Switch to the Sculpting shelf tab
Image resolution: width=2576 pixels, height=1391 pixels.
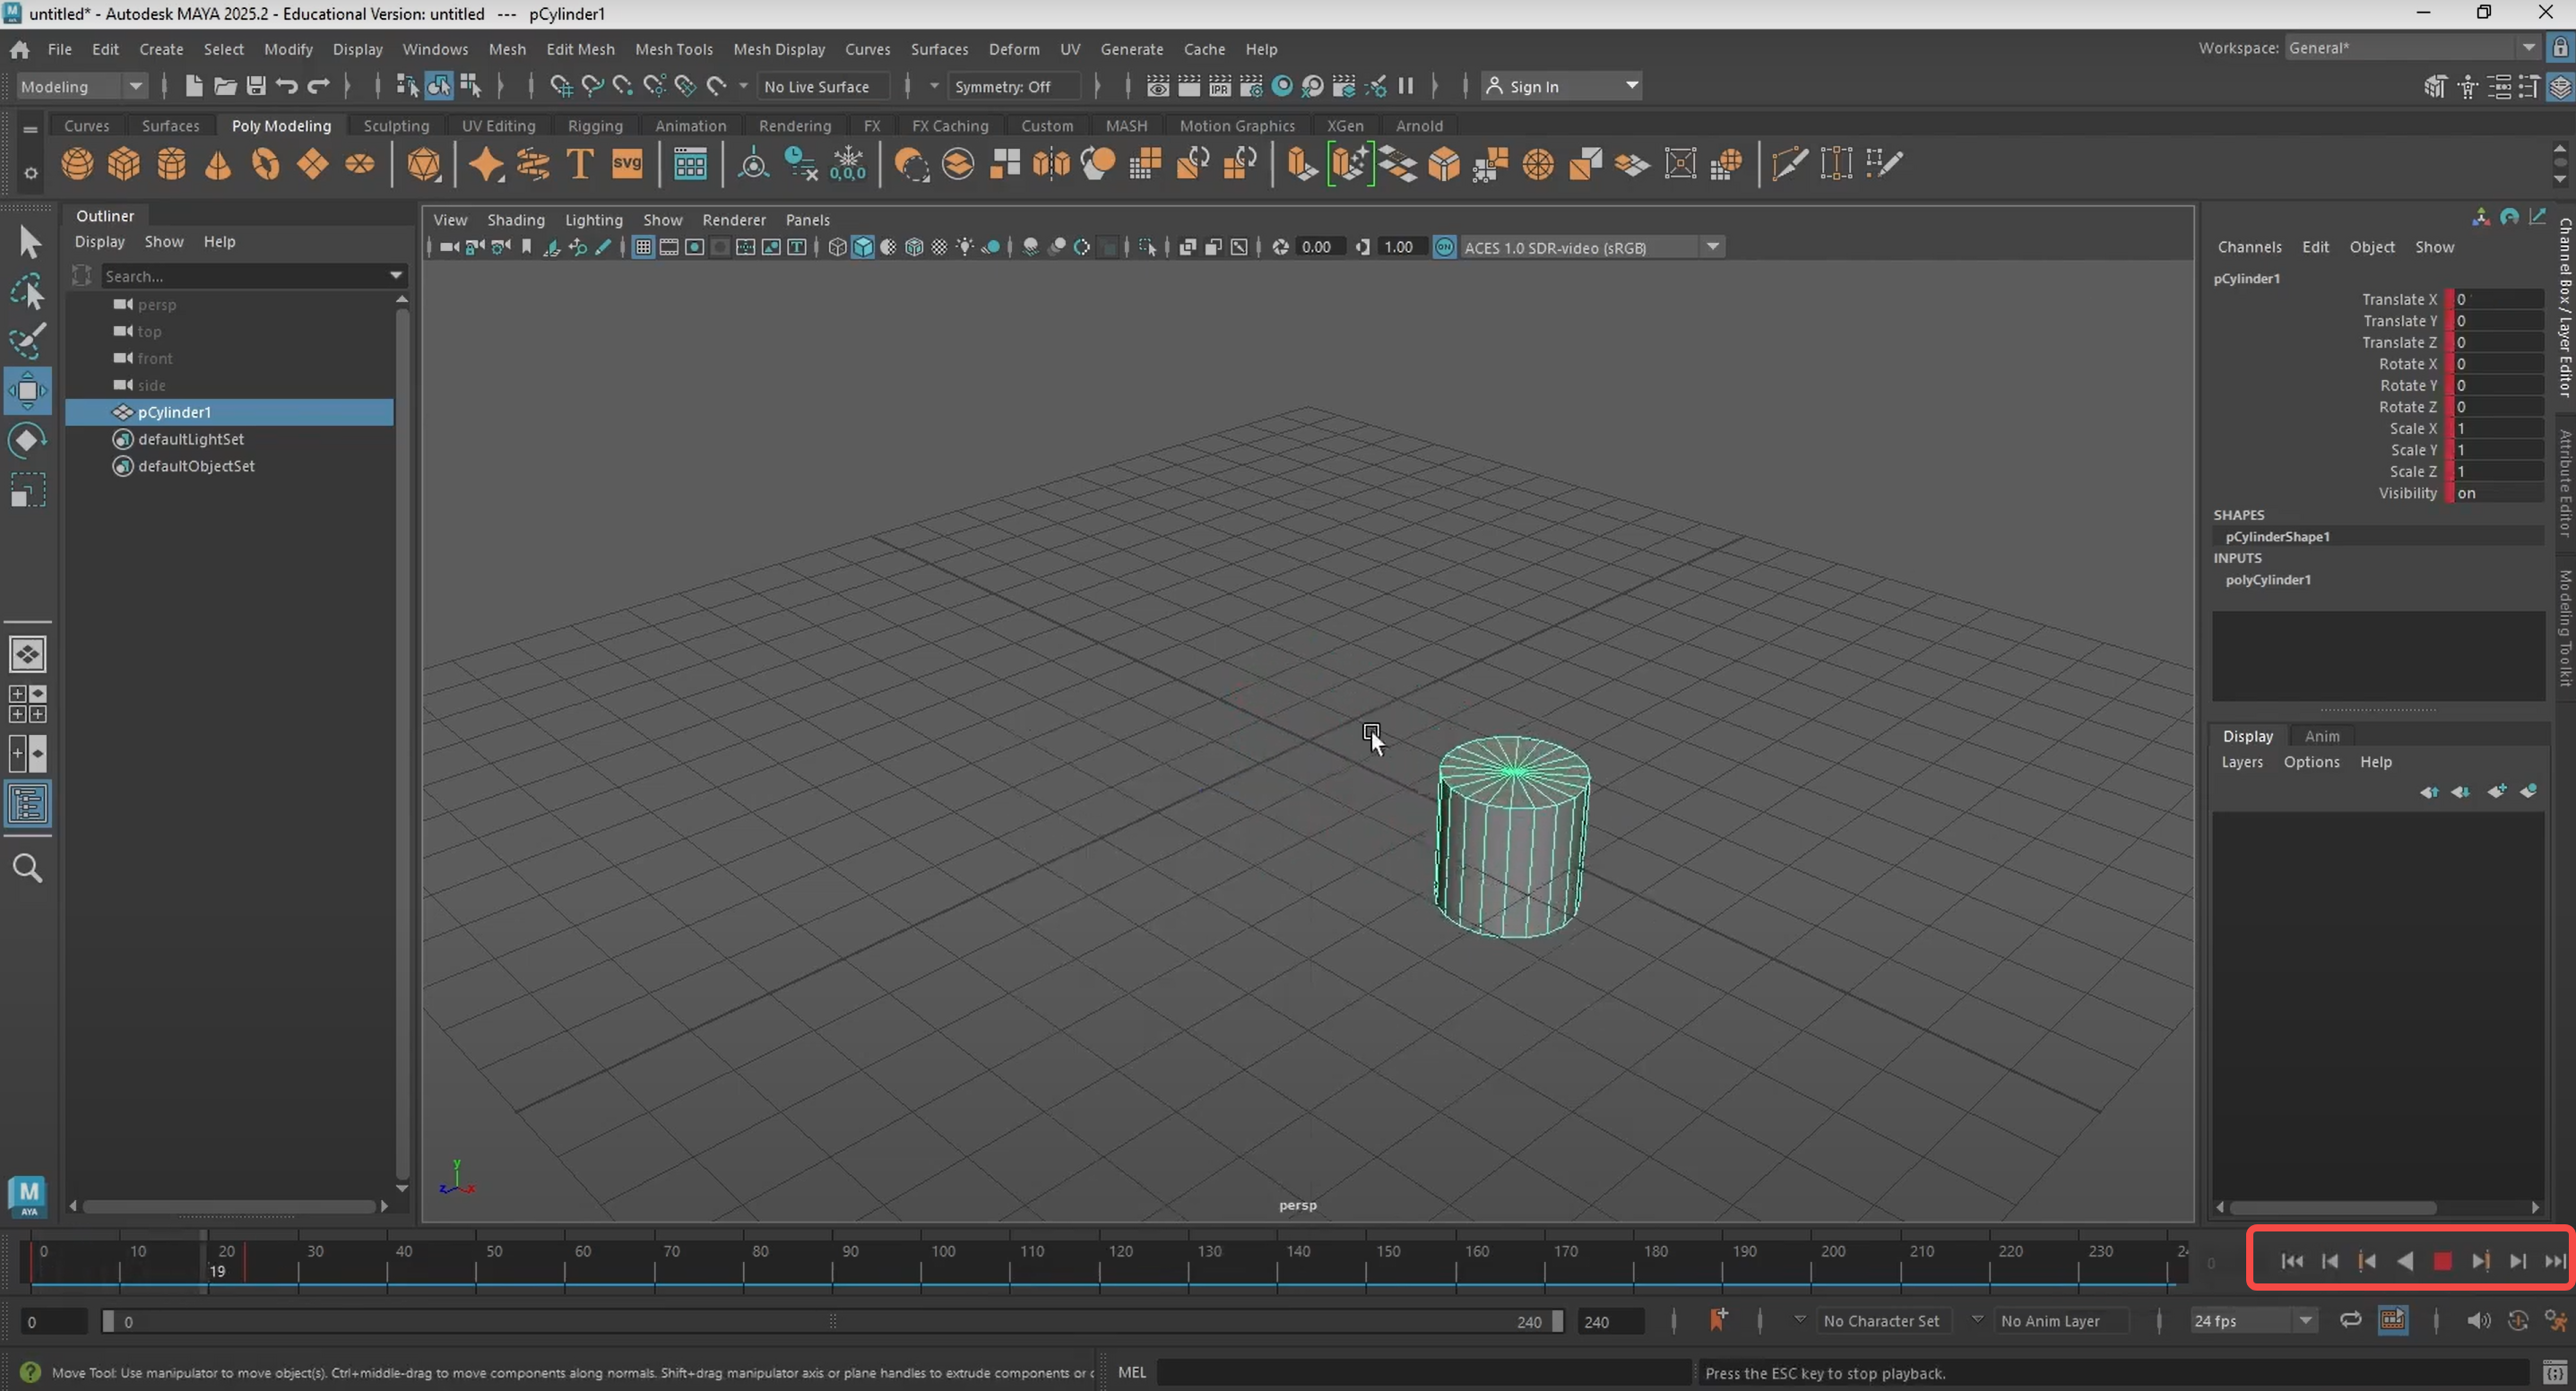[396, 125]
